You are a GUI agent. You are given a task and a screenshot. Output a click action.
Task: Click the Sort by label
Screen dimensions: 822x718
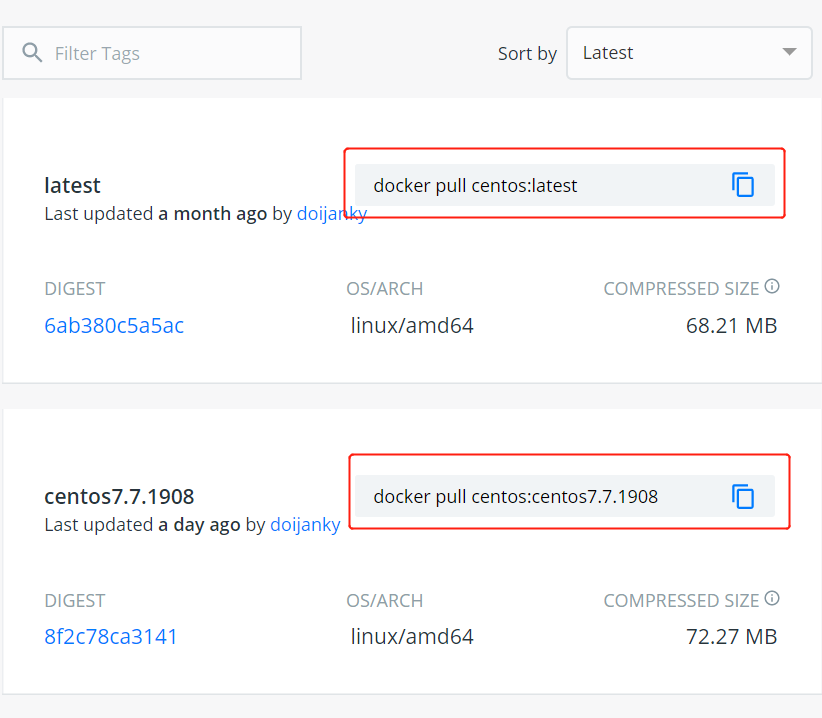click(x=527, y=53)
